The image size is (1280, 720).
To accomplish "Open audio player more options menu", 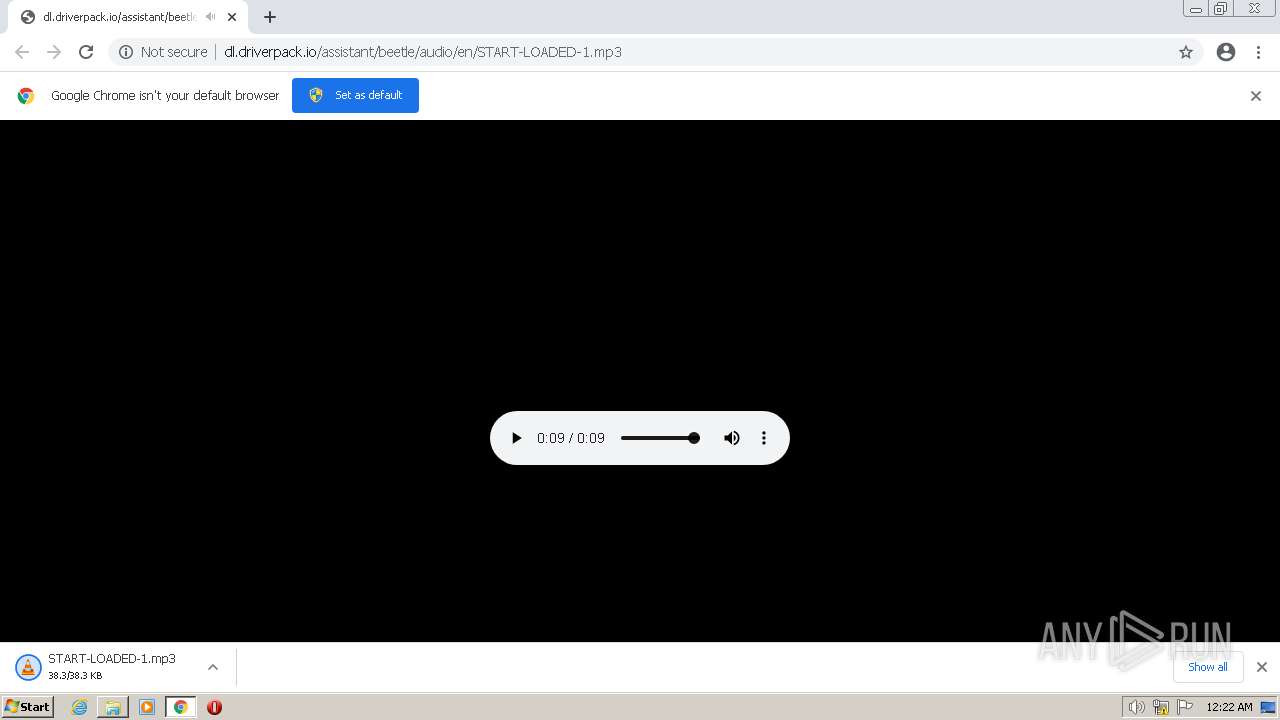I will click(764, 438).
